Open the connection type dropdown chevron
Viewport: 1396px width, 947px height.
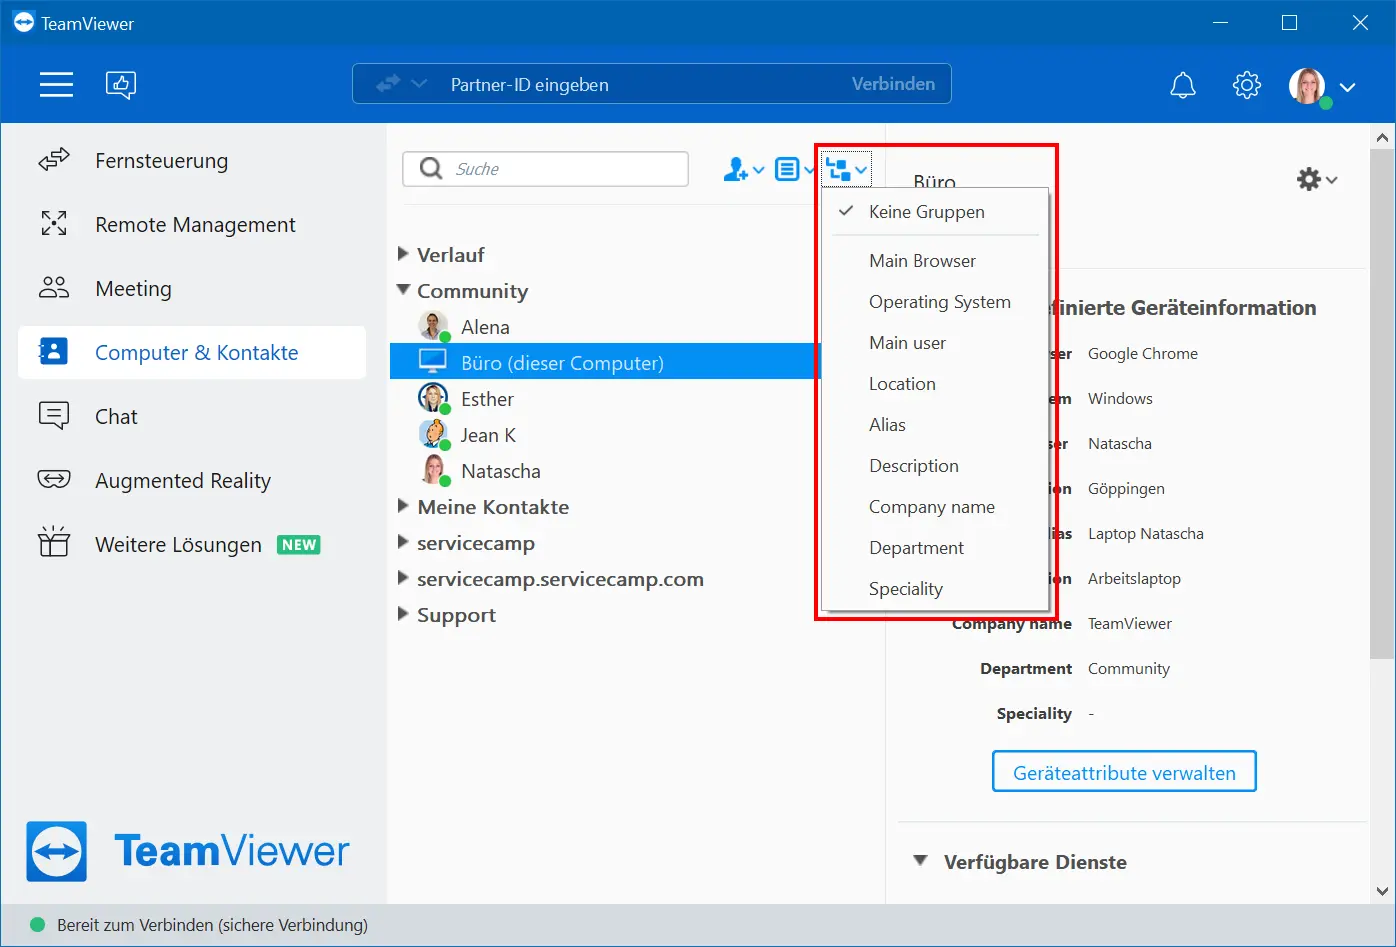click(x=420, y=84)
